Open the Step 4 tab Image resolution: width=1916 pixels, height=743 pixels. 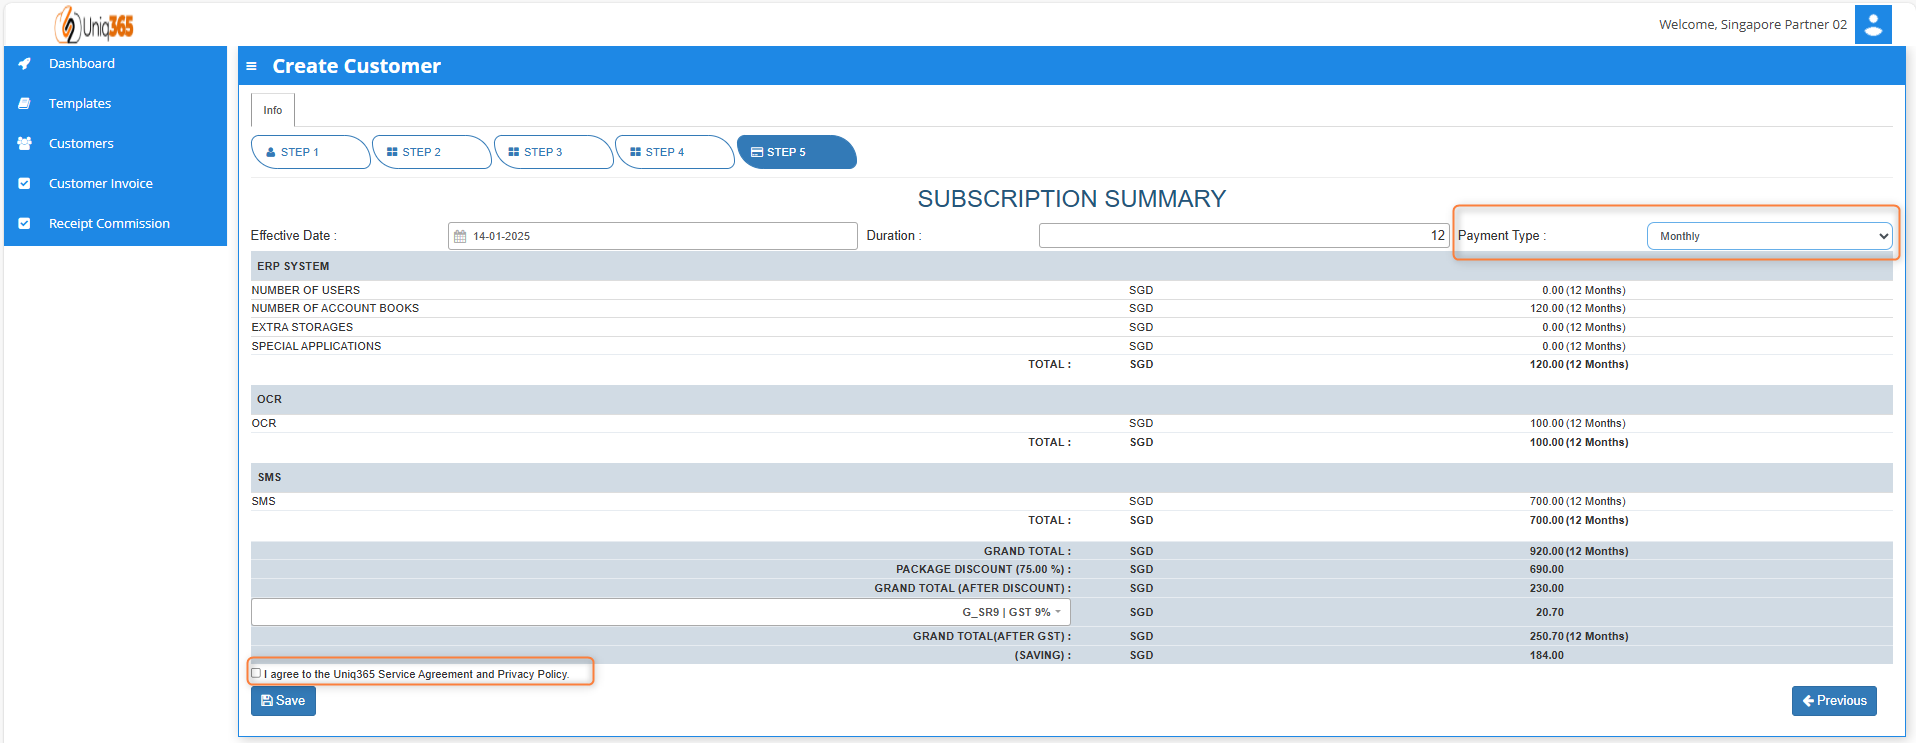click(x=673, y=152)
